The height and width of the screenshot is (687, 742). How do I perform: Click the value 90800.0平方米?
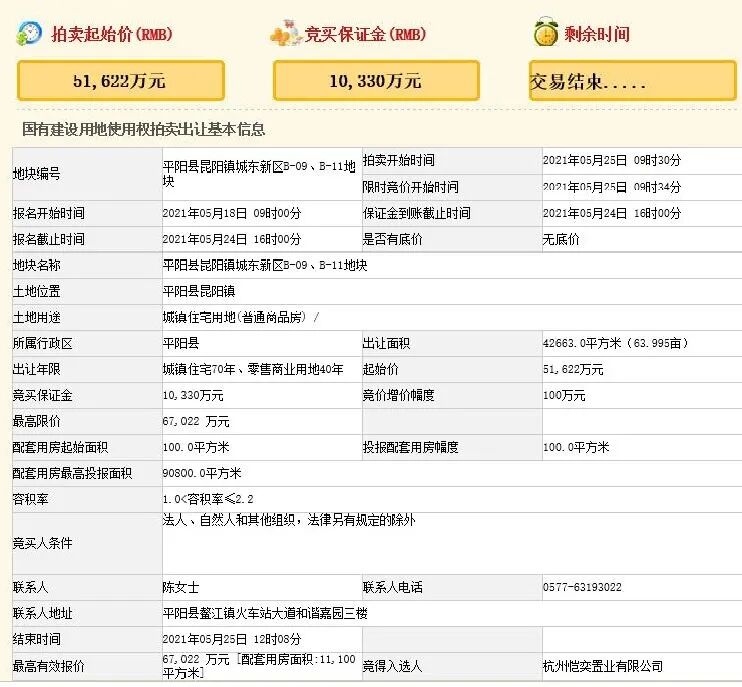coord(202,474)
